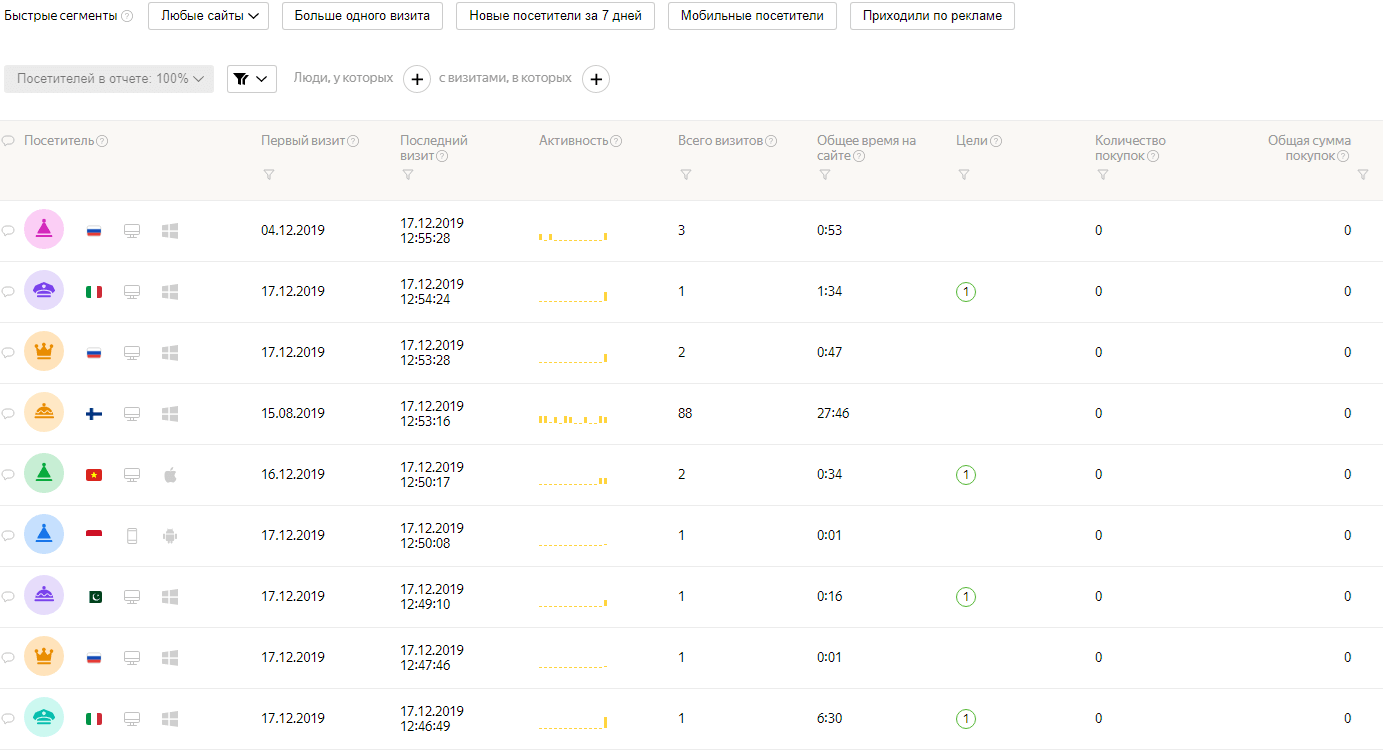This screenshot has width=1383, height=754.
Task: Sort by Первый визит column header
Action: pos(303,141)
